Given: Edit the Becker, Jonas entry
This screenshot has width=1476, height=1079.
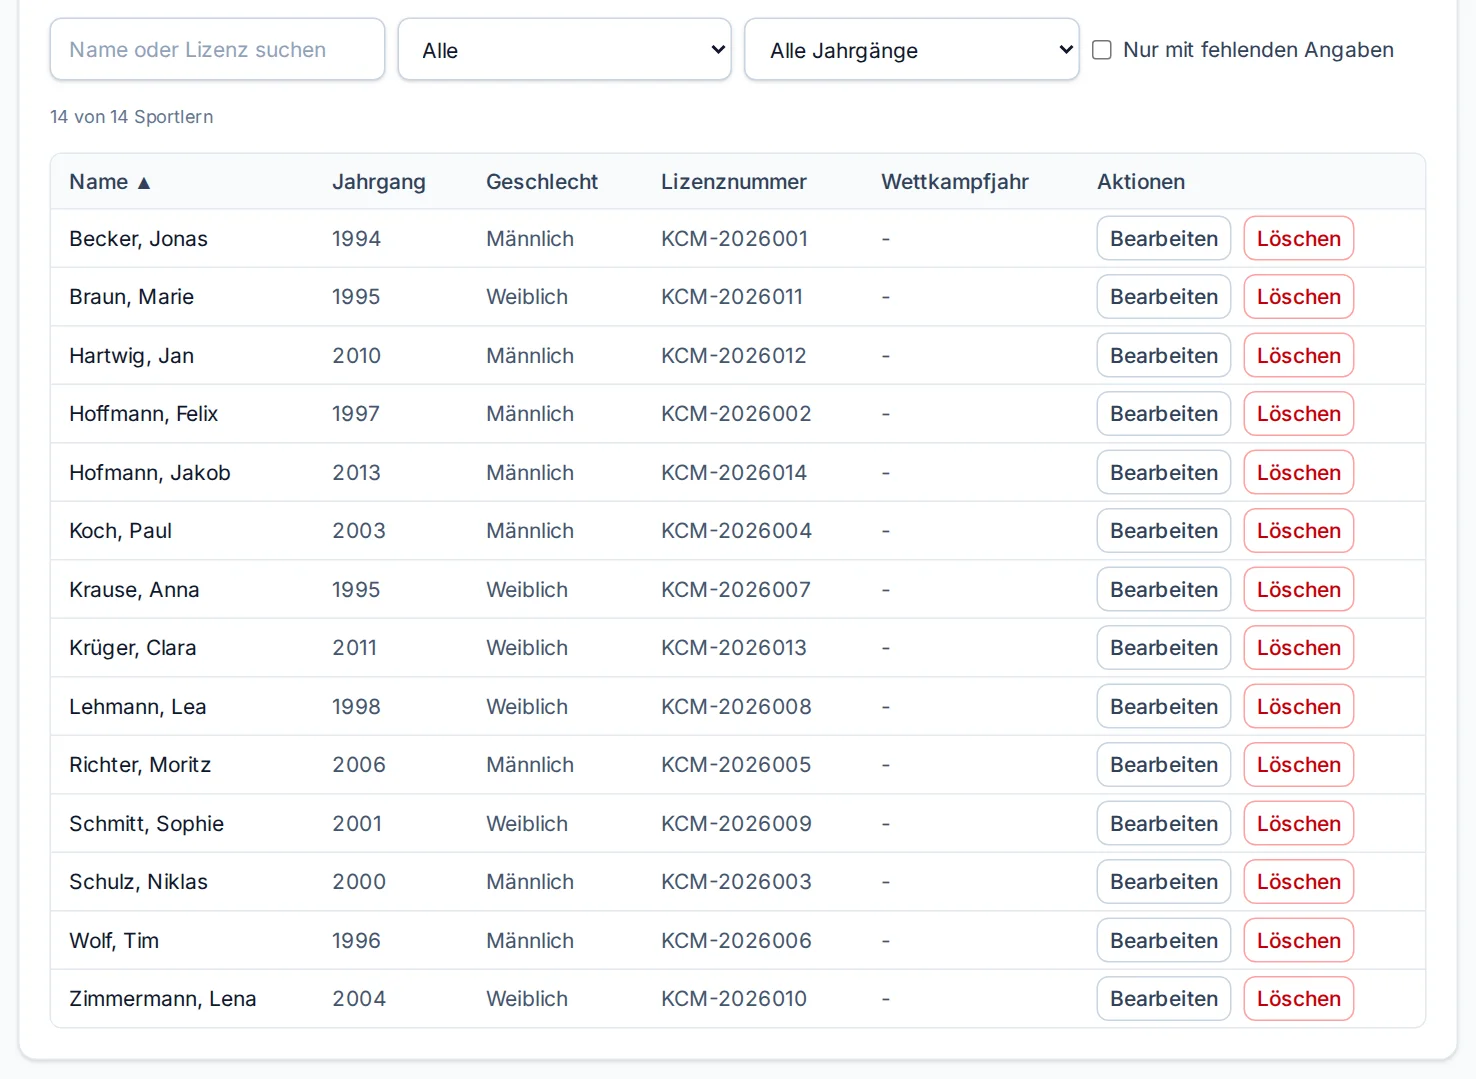Looking at the screenshot, I should coord(1164,239).
